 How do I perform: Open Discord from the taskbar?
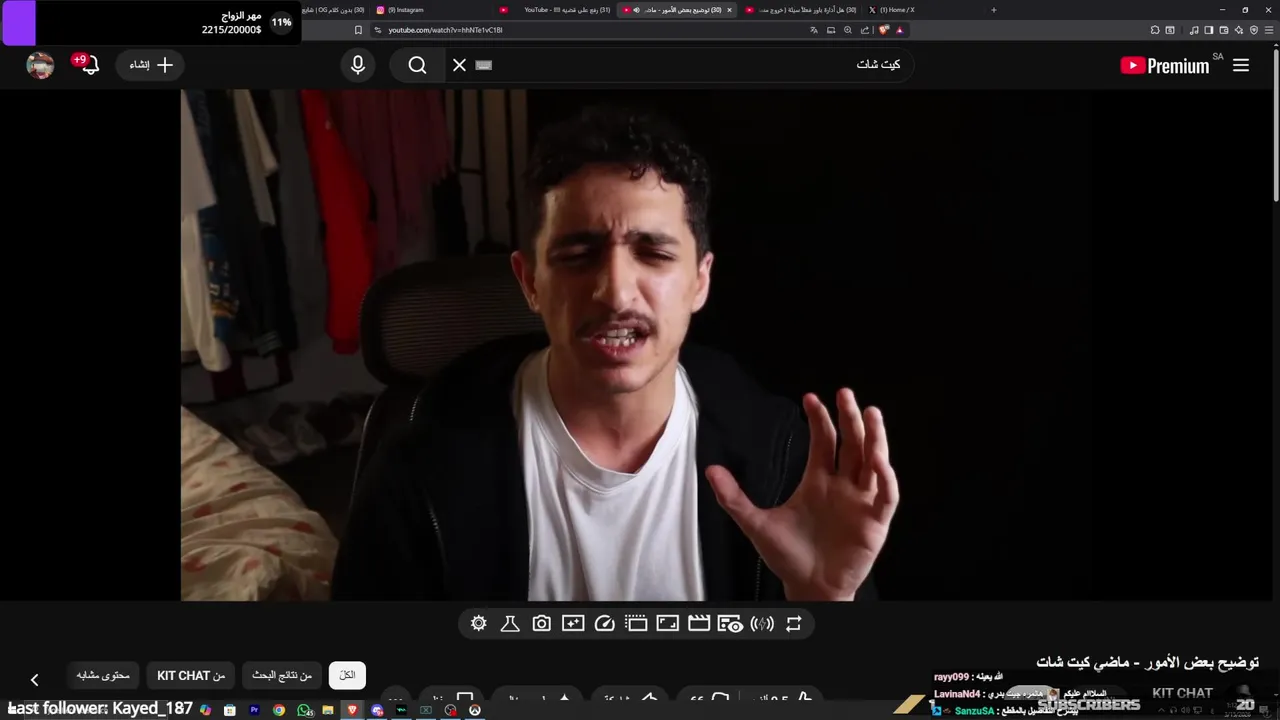coord(377,710)
